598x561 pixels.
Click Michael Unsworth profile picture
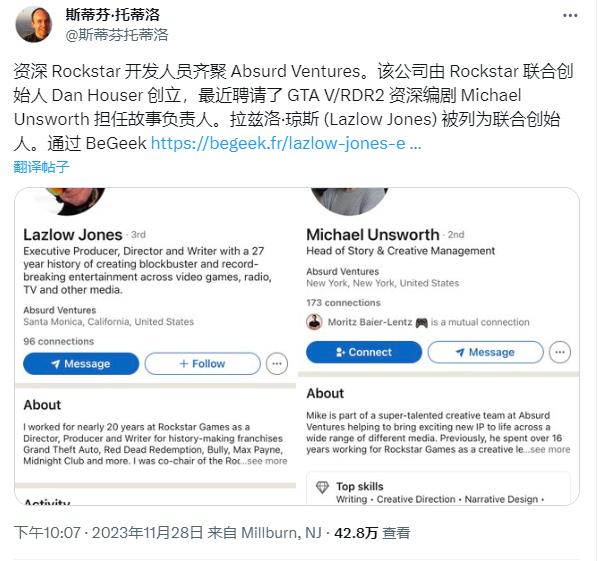pos(349,200)
